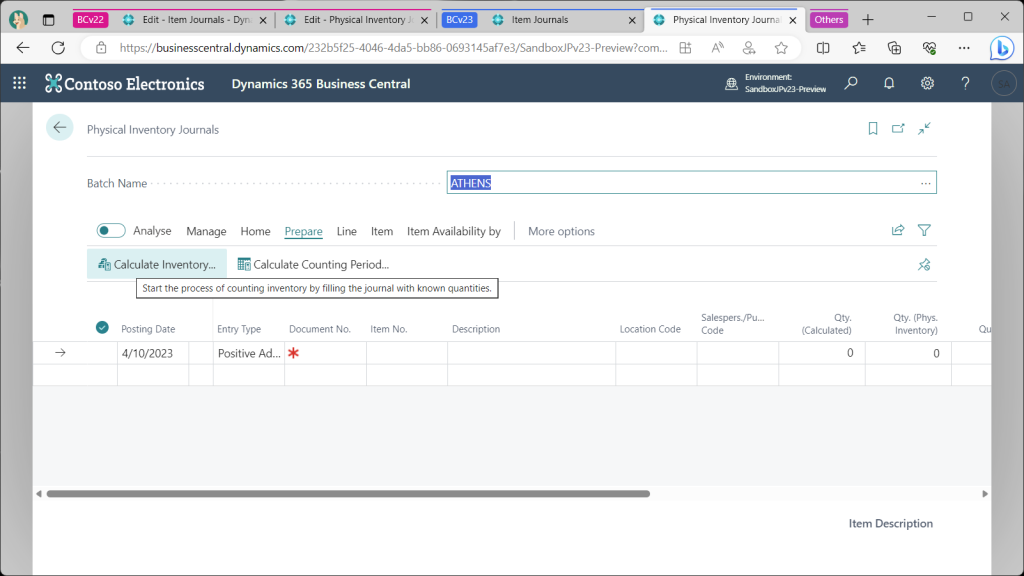
Task: Click the browser address bar URL
Action: click(x=393, y=48)
